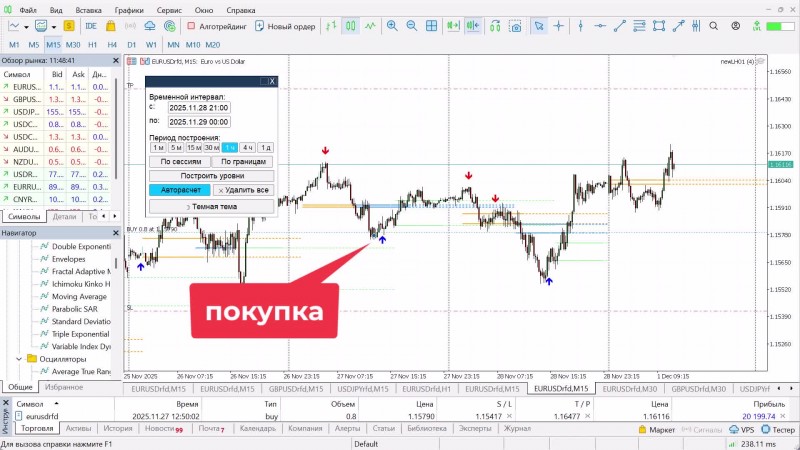Image resolution: width=800 pixels, height=450 pixels.
Task: Click the green level progress bar
Action: point(781,26)
